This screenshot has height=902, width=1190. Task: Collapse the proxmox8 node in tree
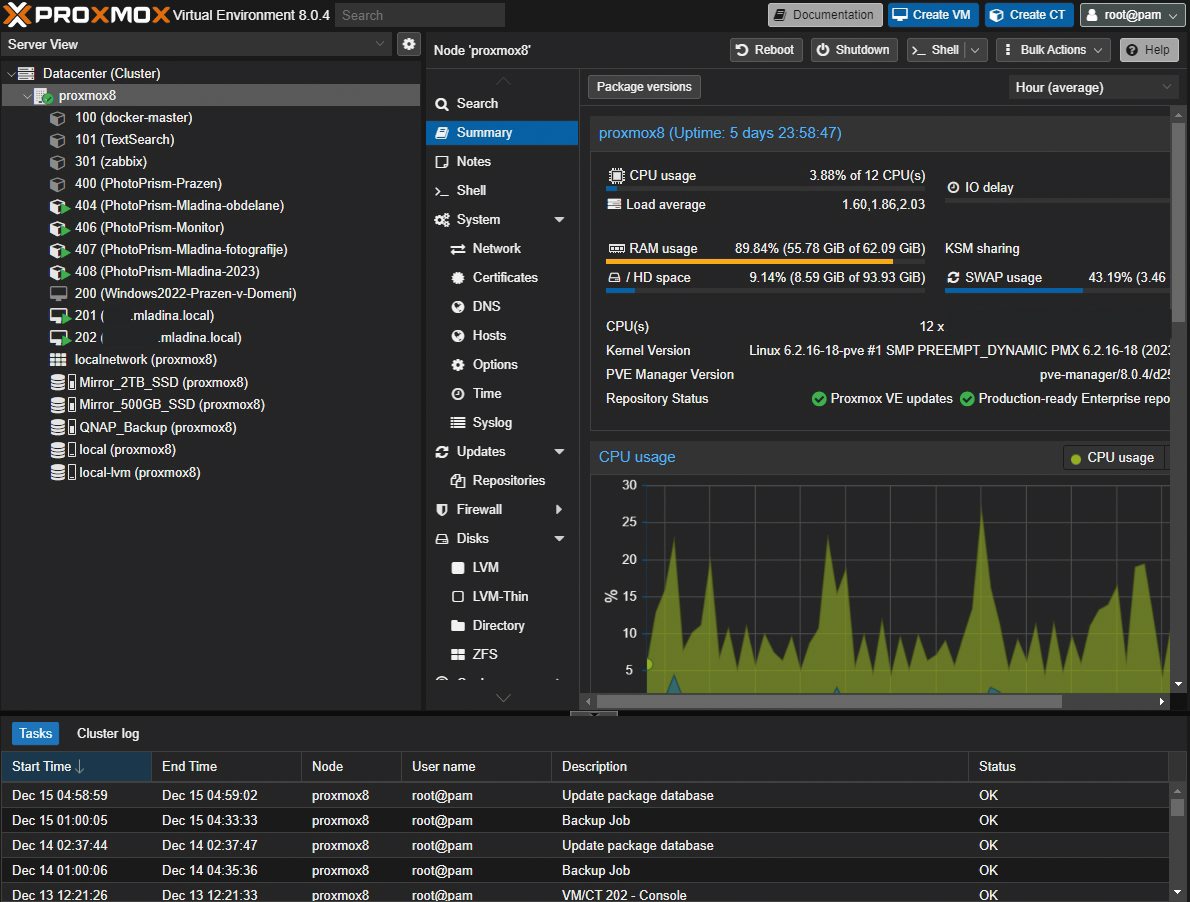(x=27, y=96)
